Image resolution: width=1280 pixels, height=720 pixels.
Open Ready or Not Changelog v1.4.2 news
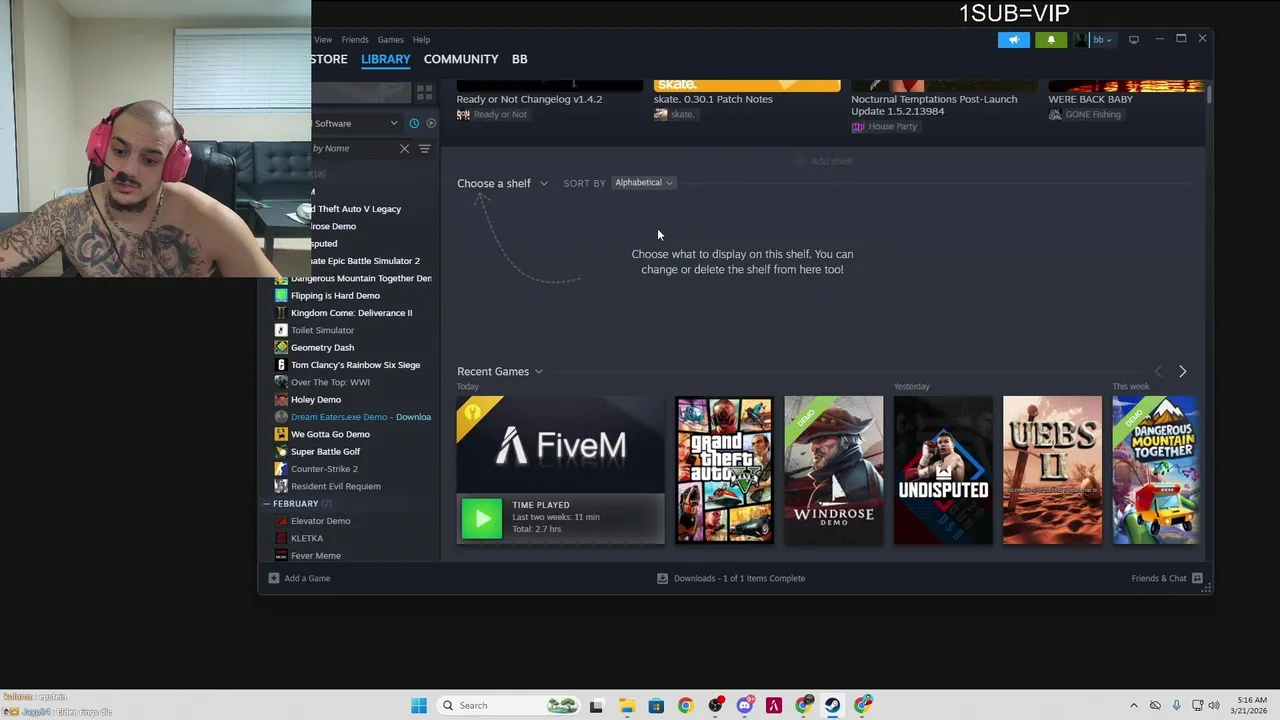(x=529, y=99)
